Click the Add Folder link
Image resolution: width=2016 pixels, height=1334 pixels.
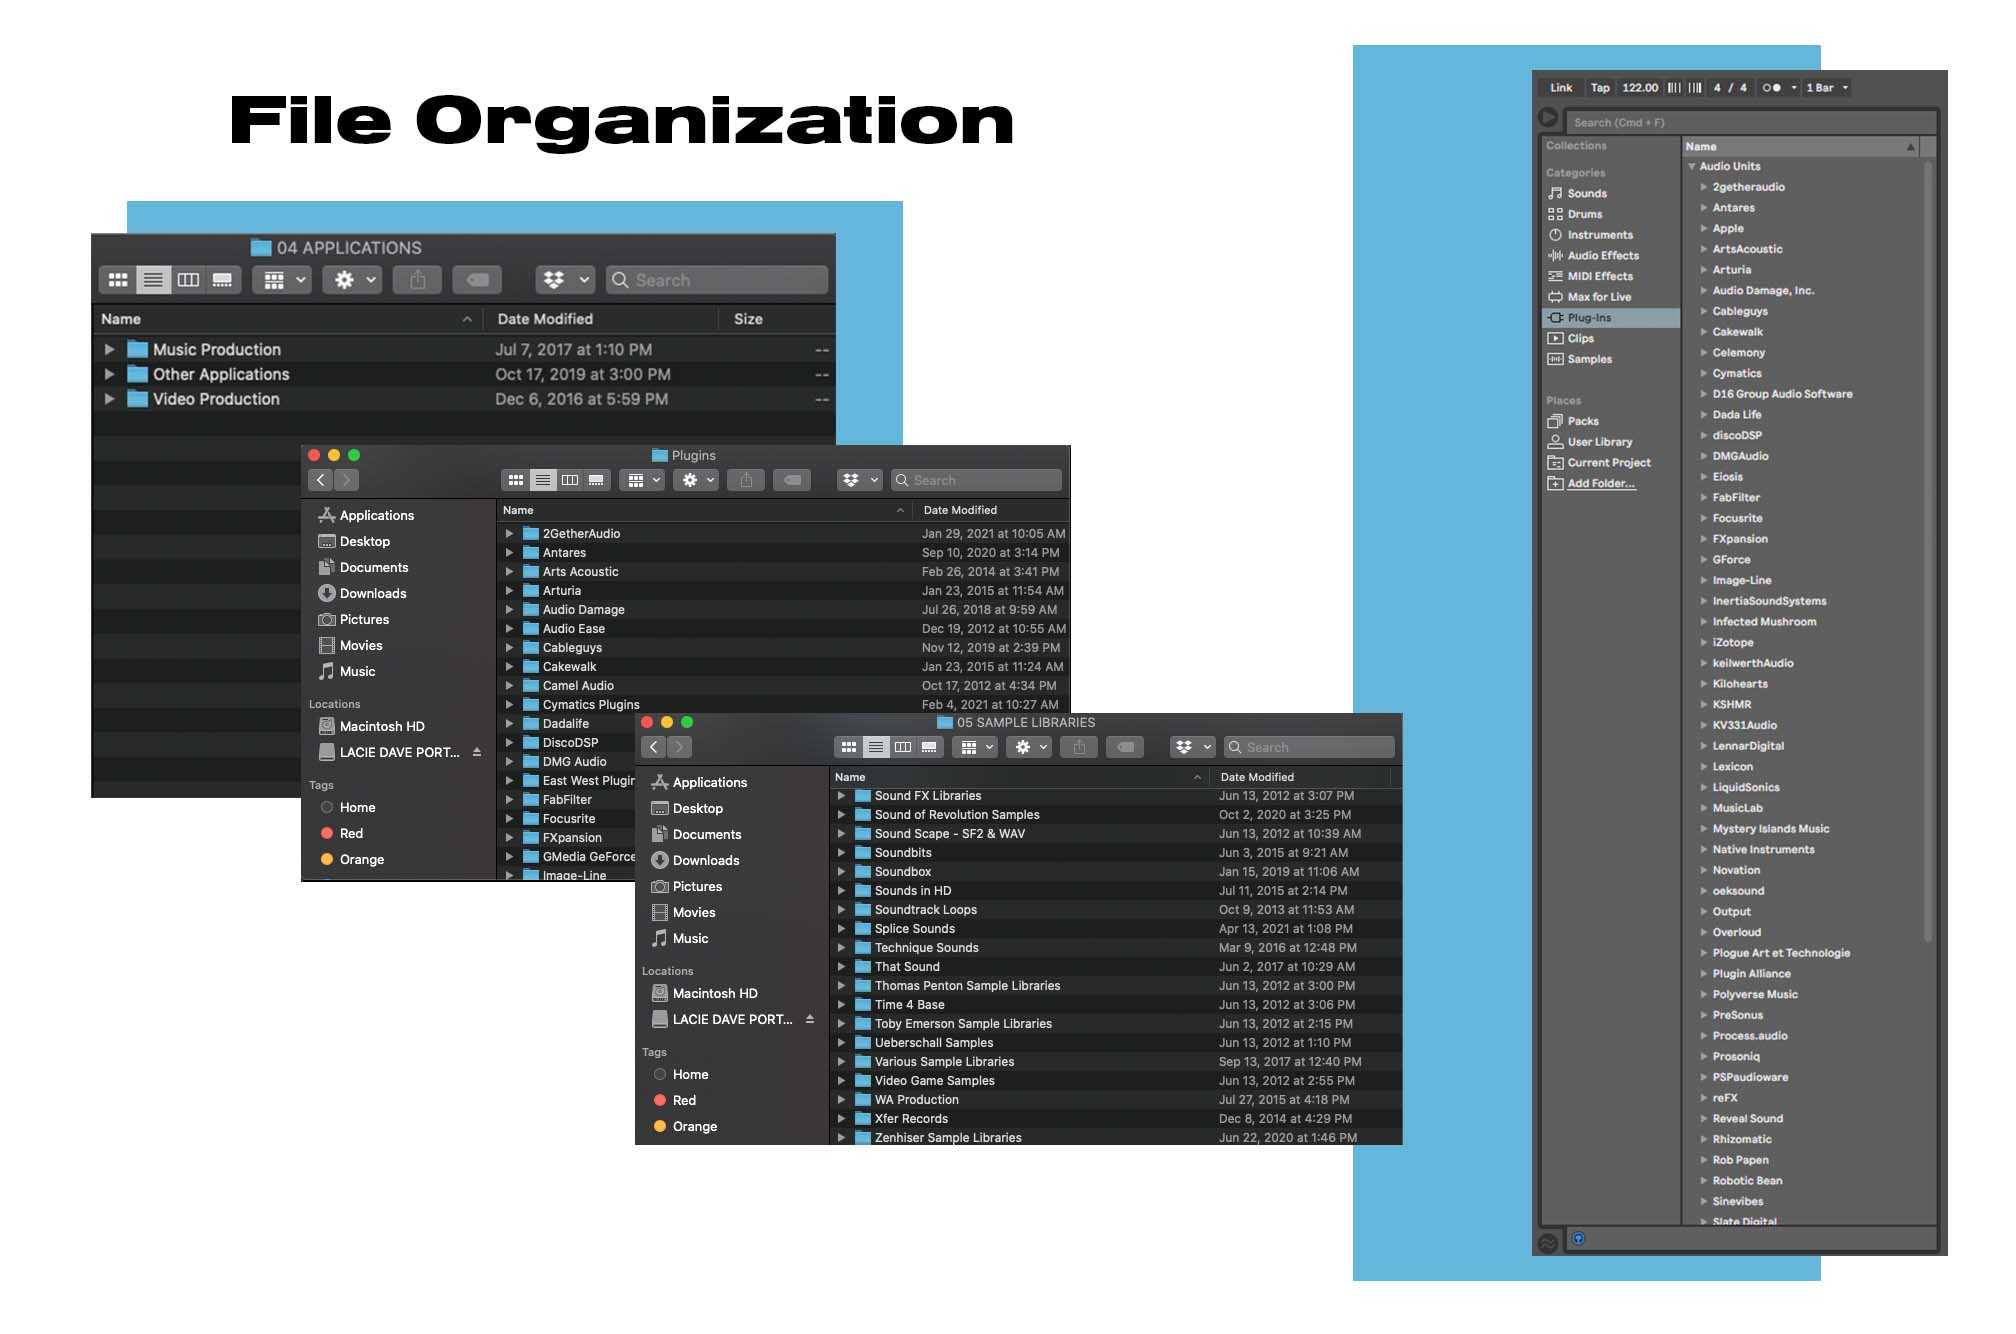1600,483
